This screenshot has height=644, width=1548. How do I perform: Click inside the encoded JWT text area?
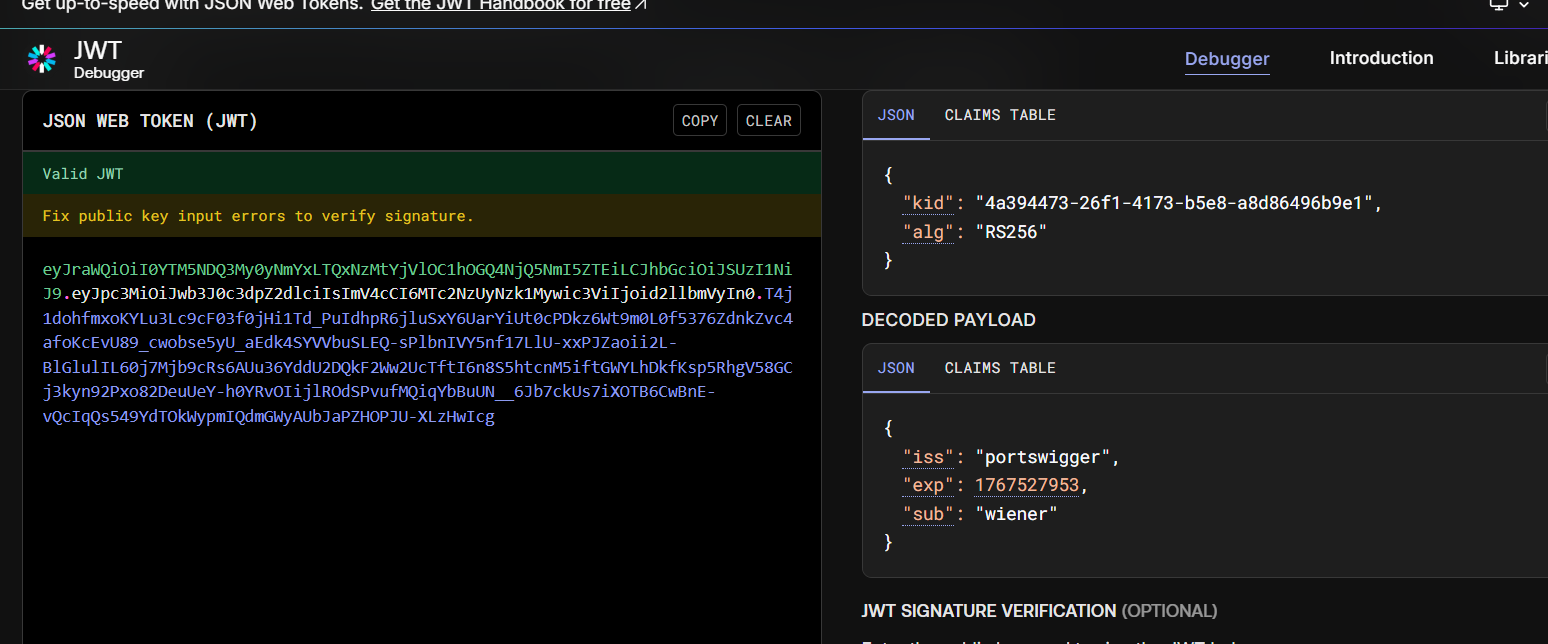point(420,520)
